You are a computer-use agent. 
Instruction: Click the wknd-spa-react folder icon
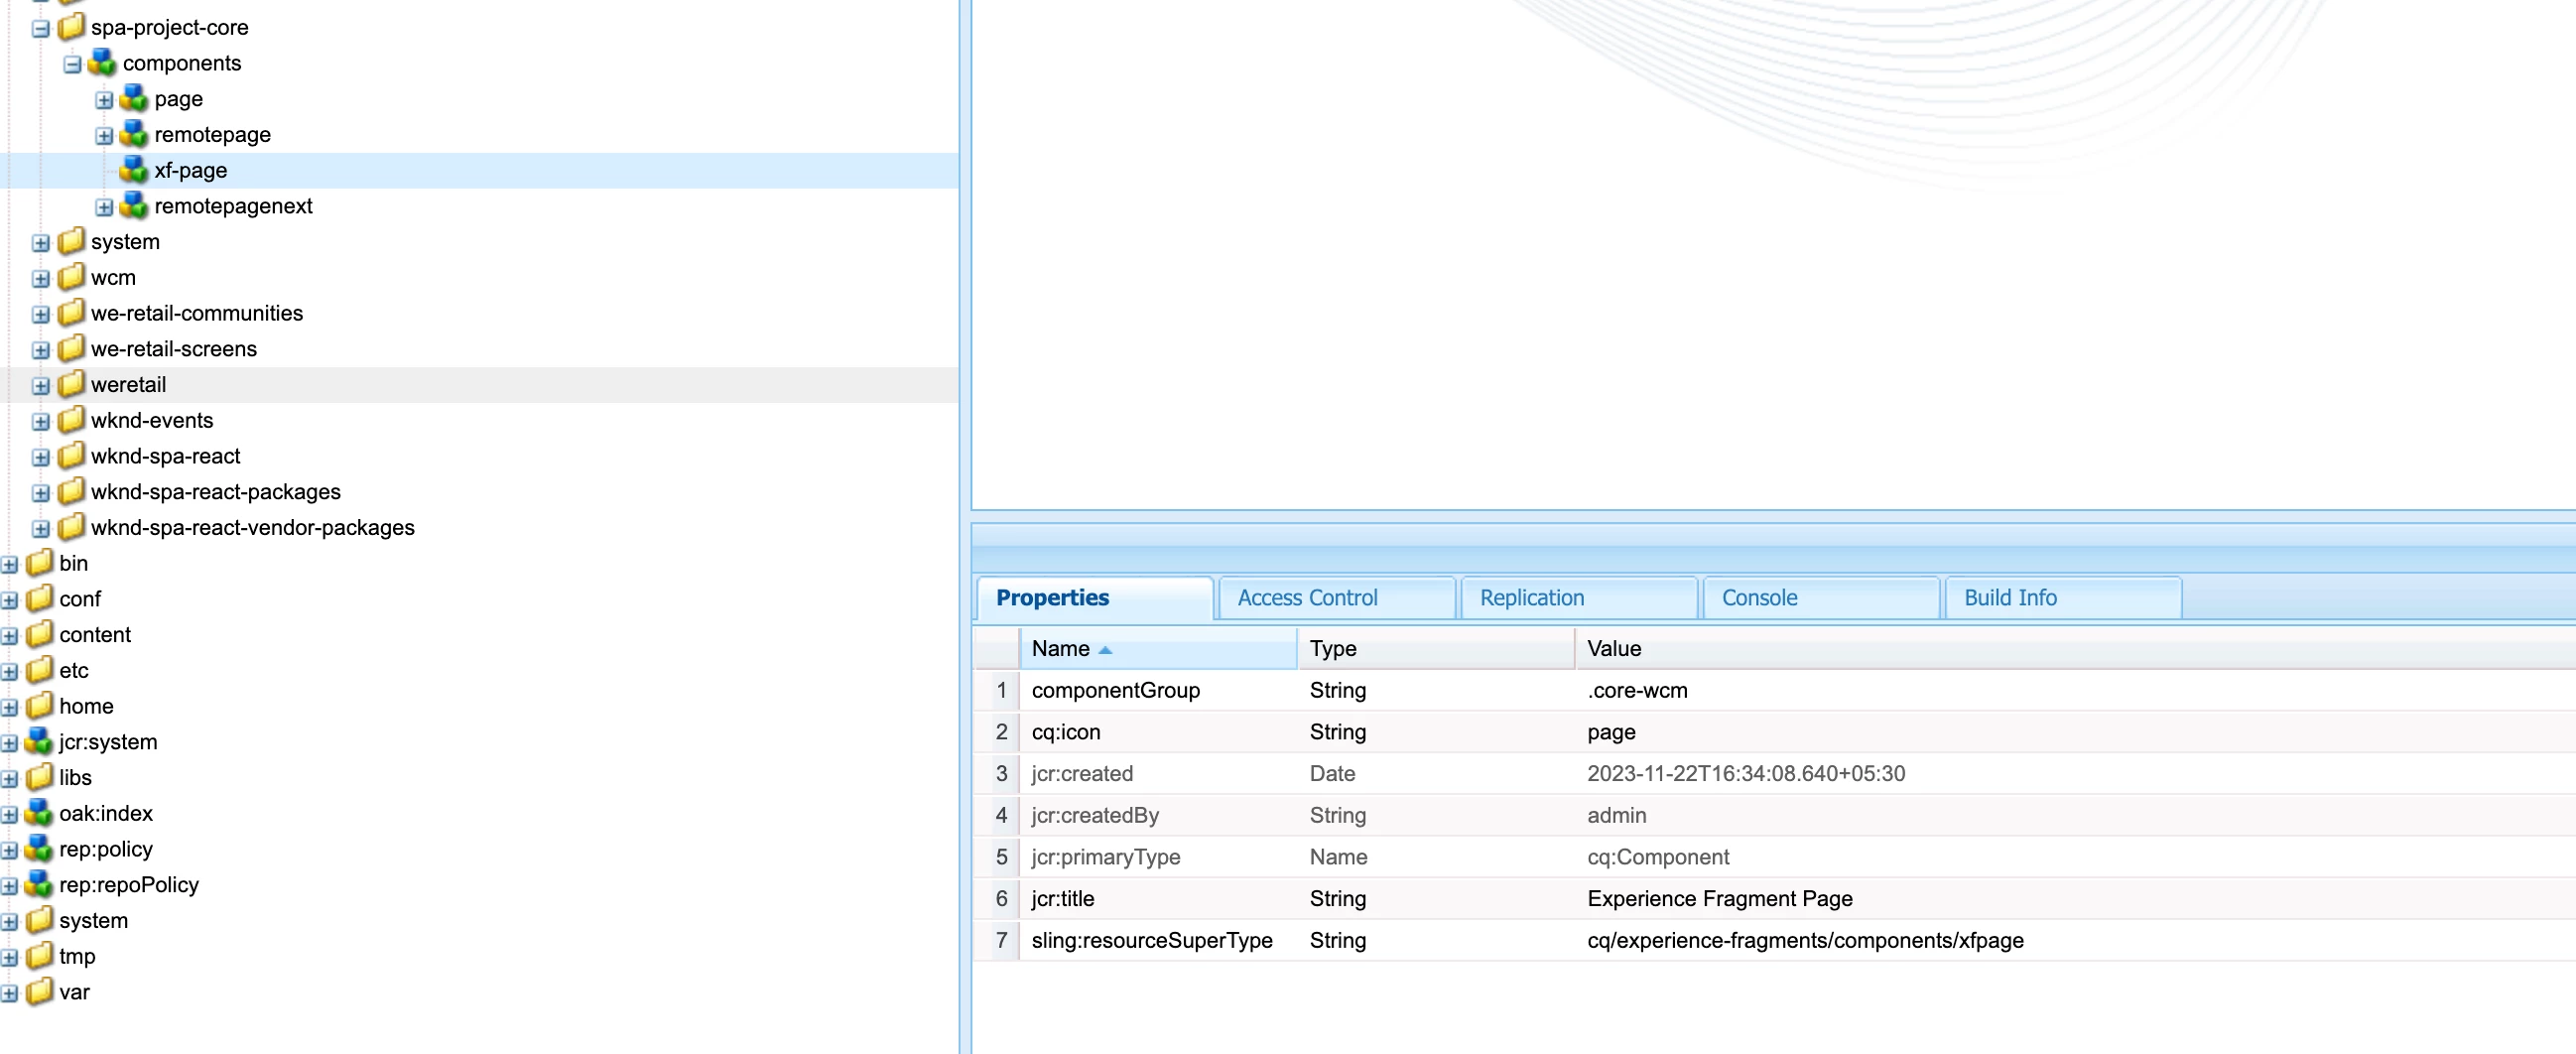click(x=71, y=456)
